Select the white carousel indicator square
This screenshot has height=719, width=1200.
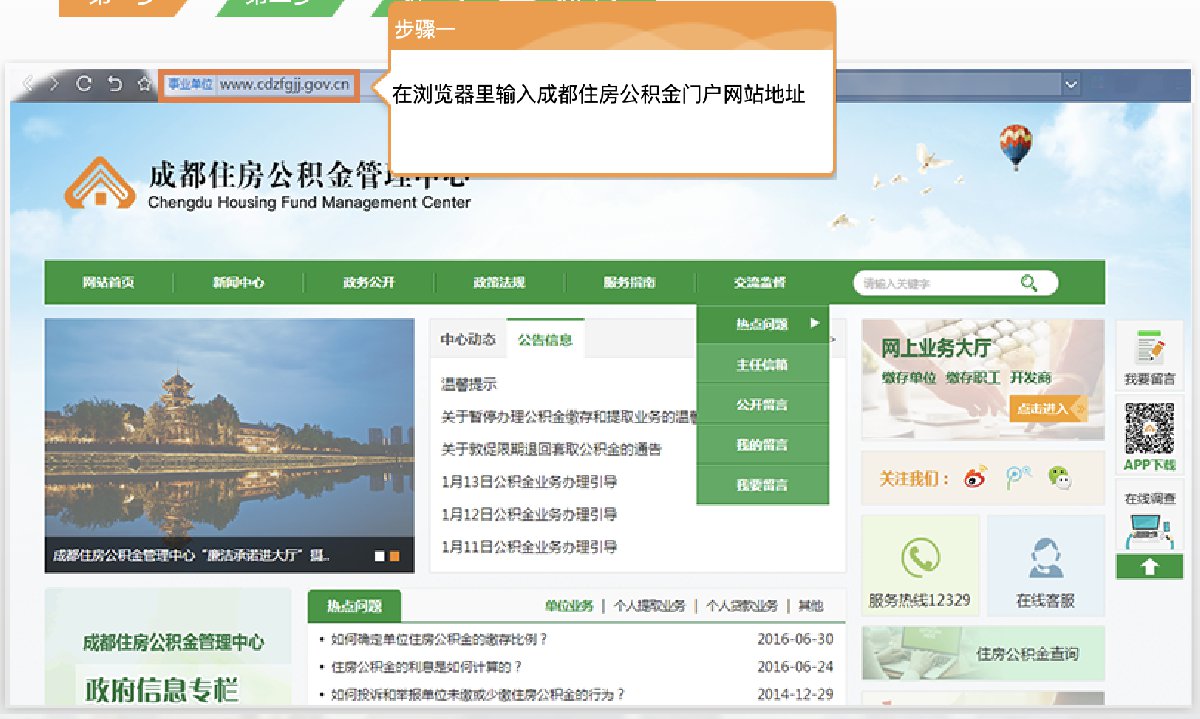click(x=380, y=556)
